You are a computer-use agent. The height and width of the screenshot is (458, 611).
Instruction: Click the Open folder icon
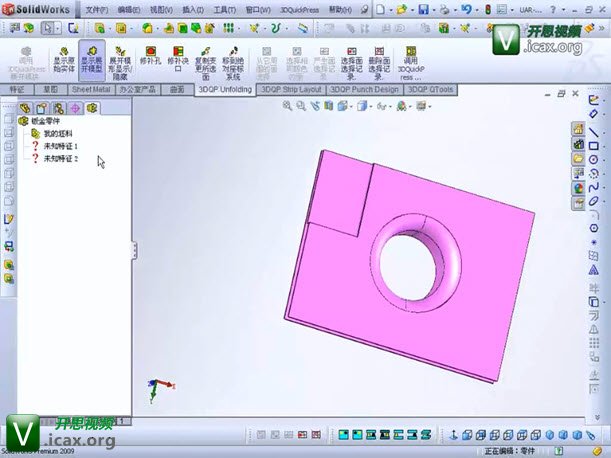(402, 9)
